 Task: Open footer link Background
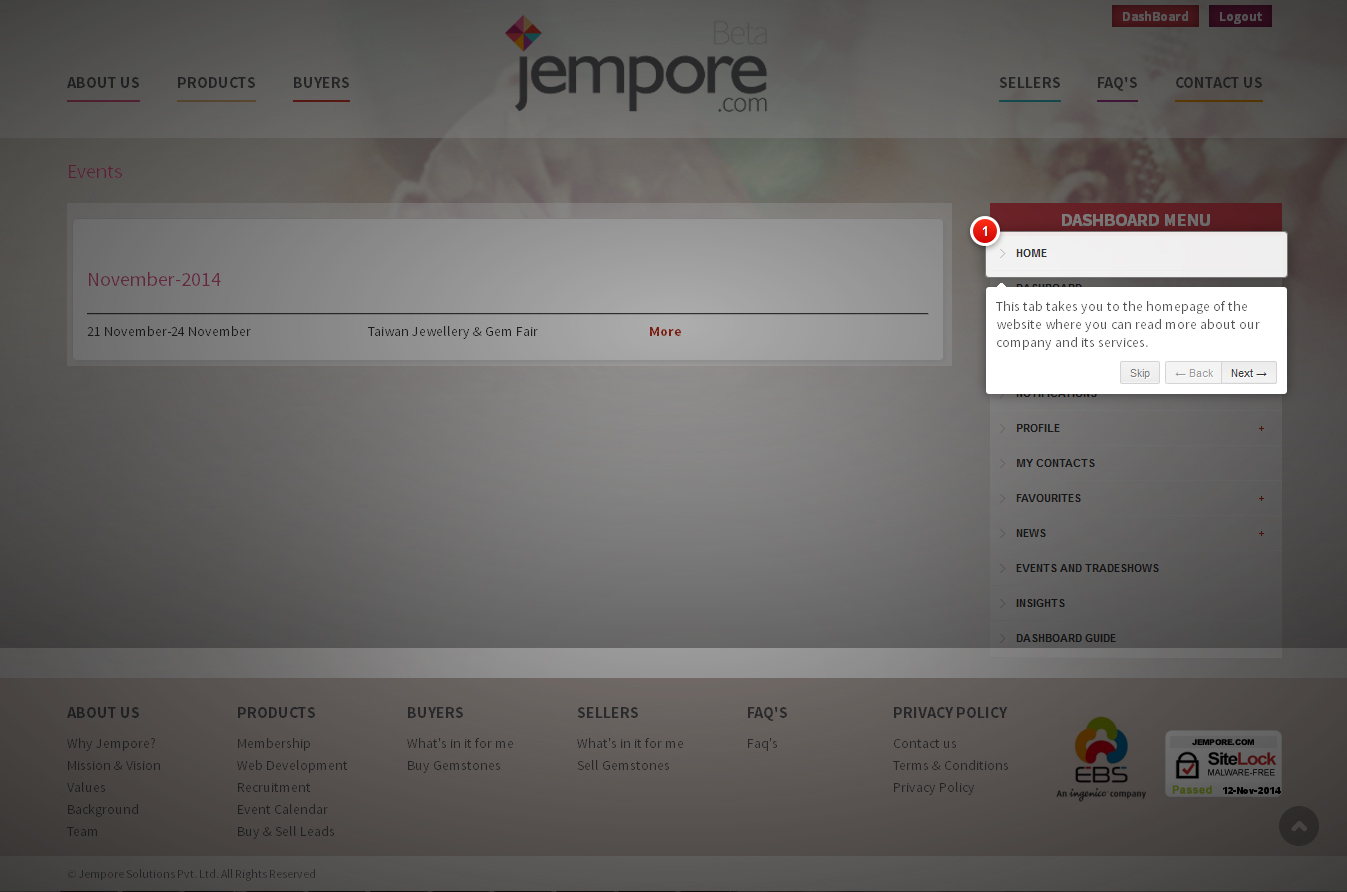tap(103, 810)
